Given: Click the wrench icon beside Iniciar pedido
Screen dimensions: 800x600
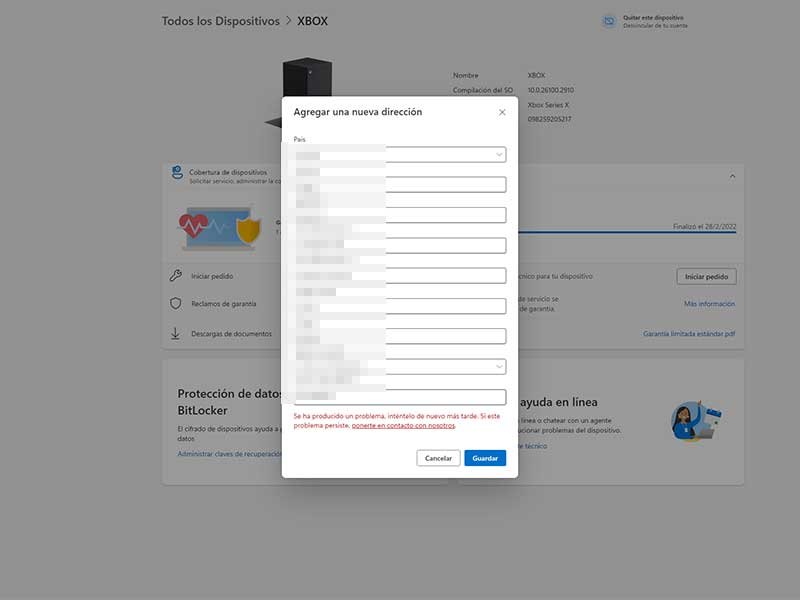Looking at the screenshot, I should [176, 276].
